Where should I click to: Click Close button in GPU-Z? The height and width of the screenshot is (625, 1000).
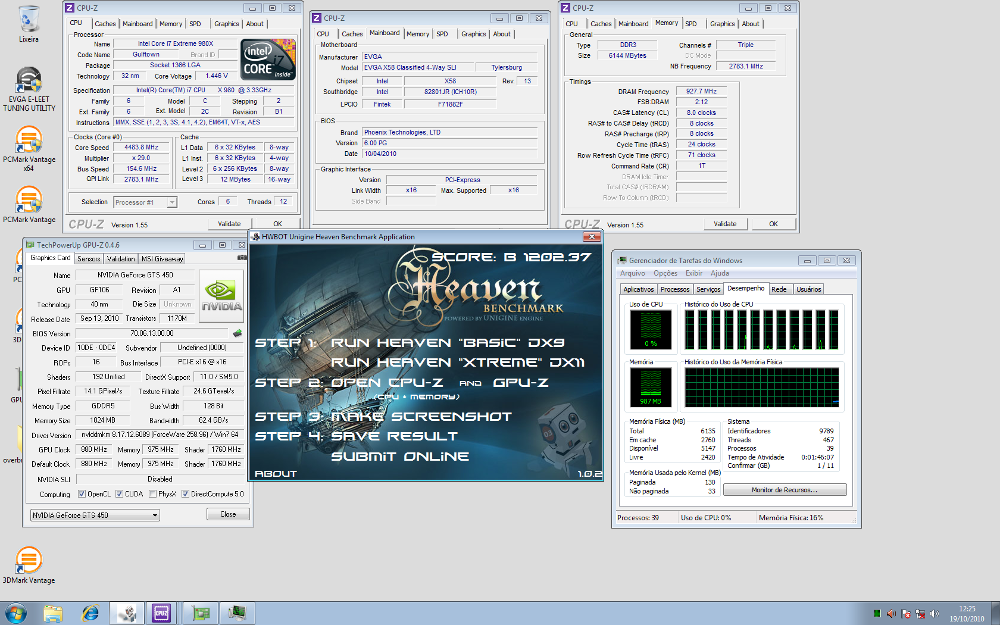coord(228,514)
